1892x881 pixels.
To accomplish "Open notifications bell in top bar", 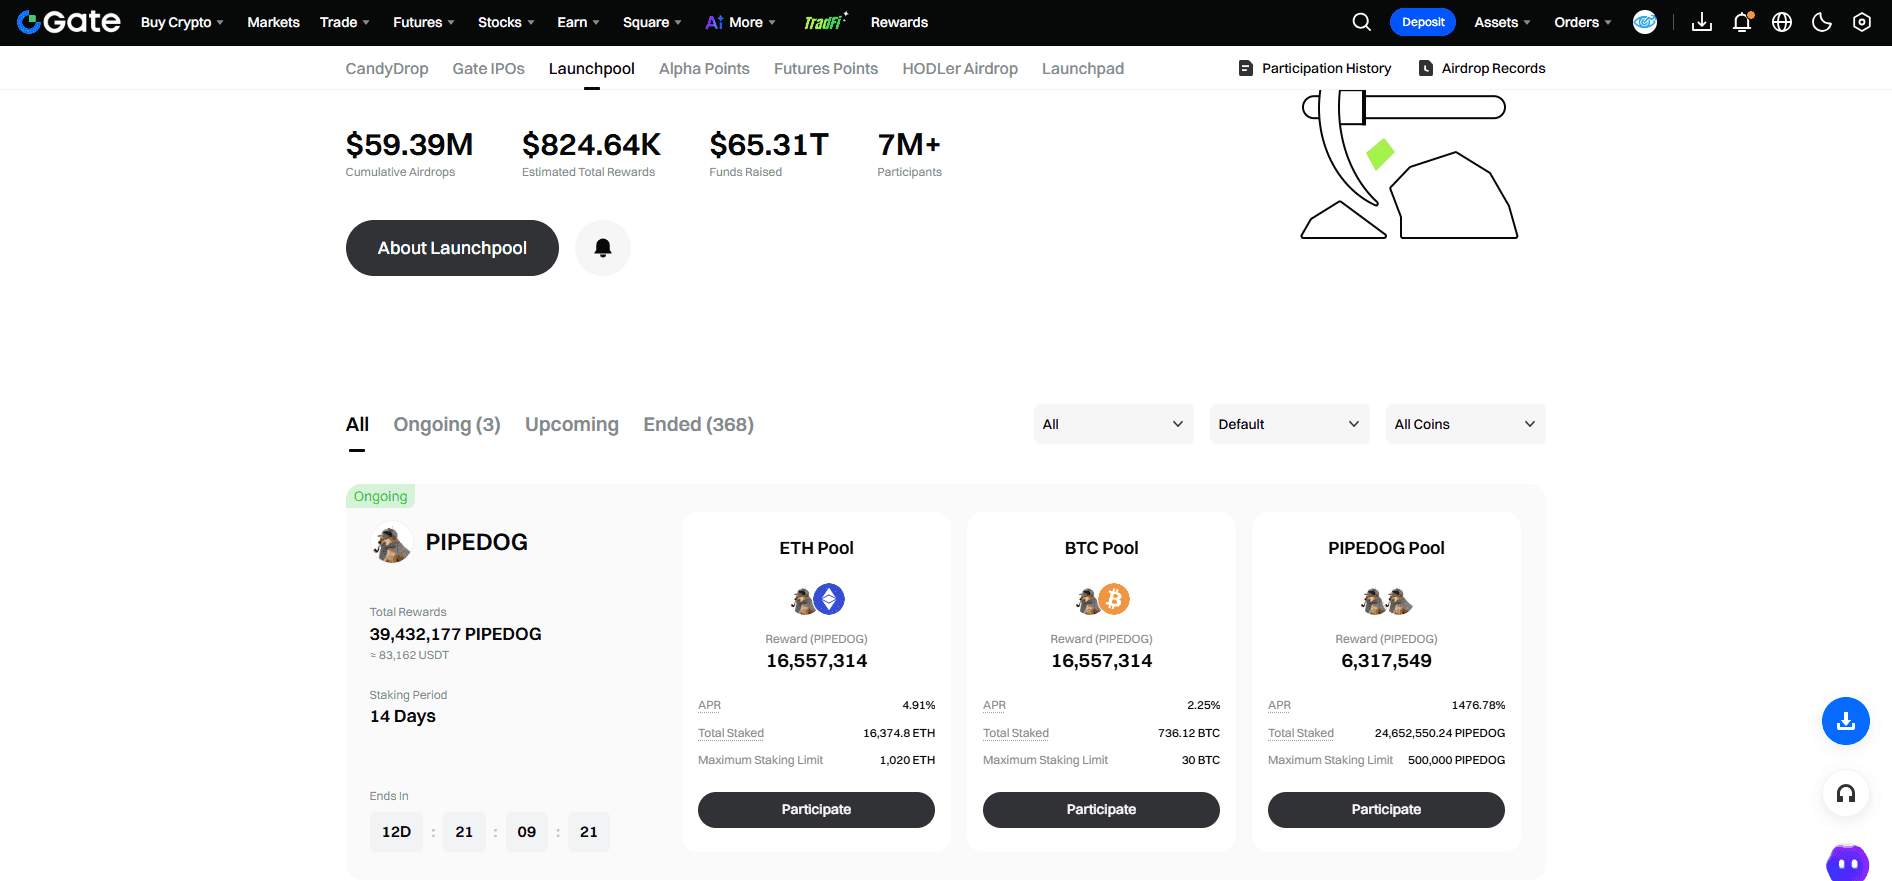I will click(x=1742, y=22).
